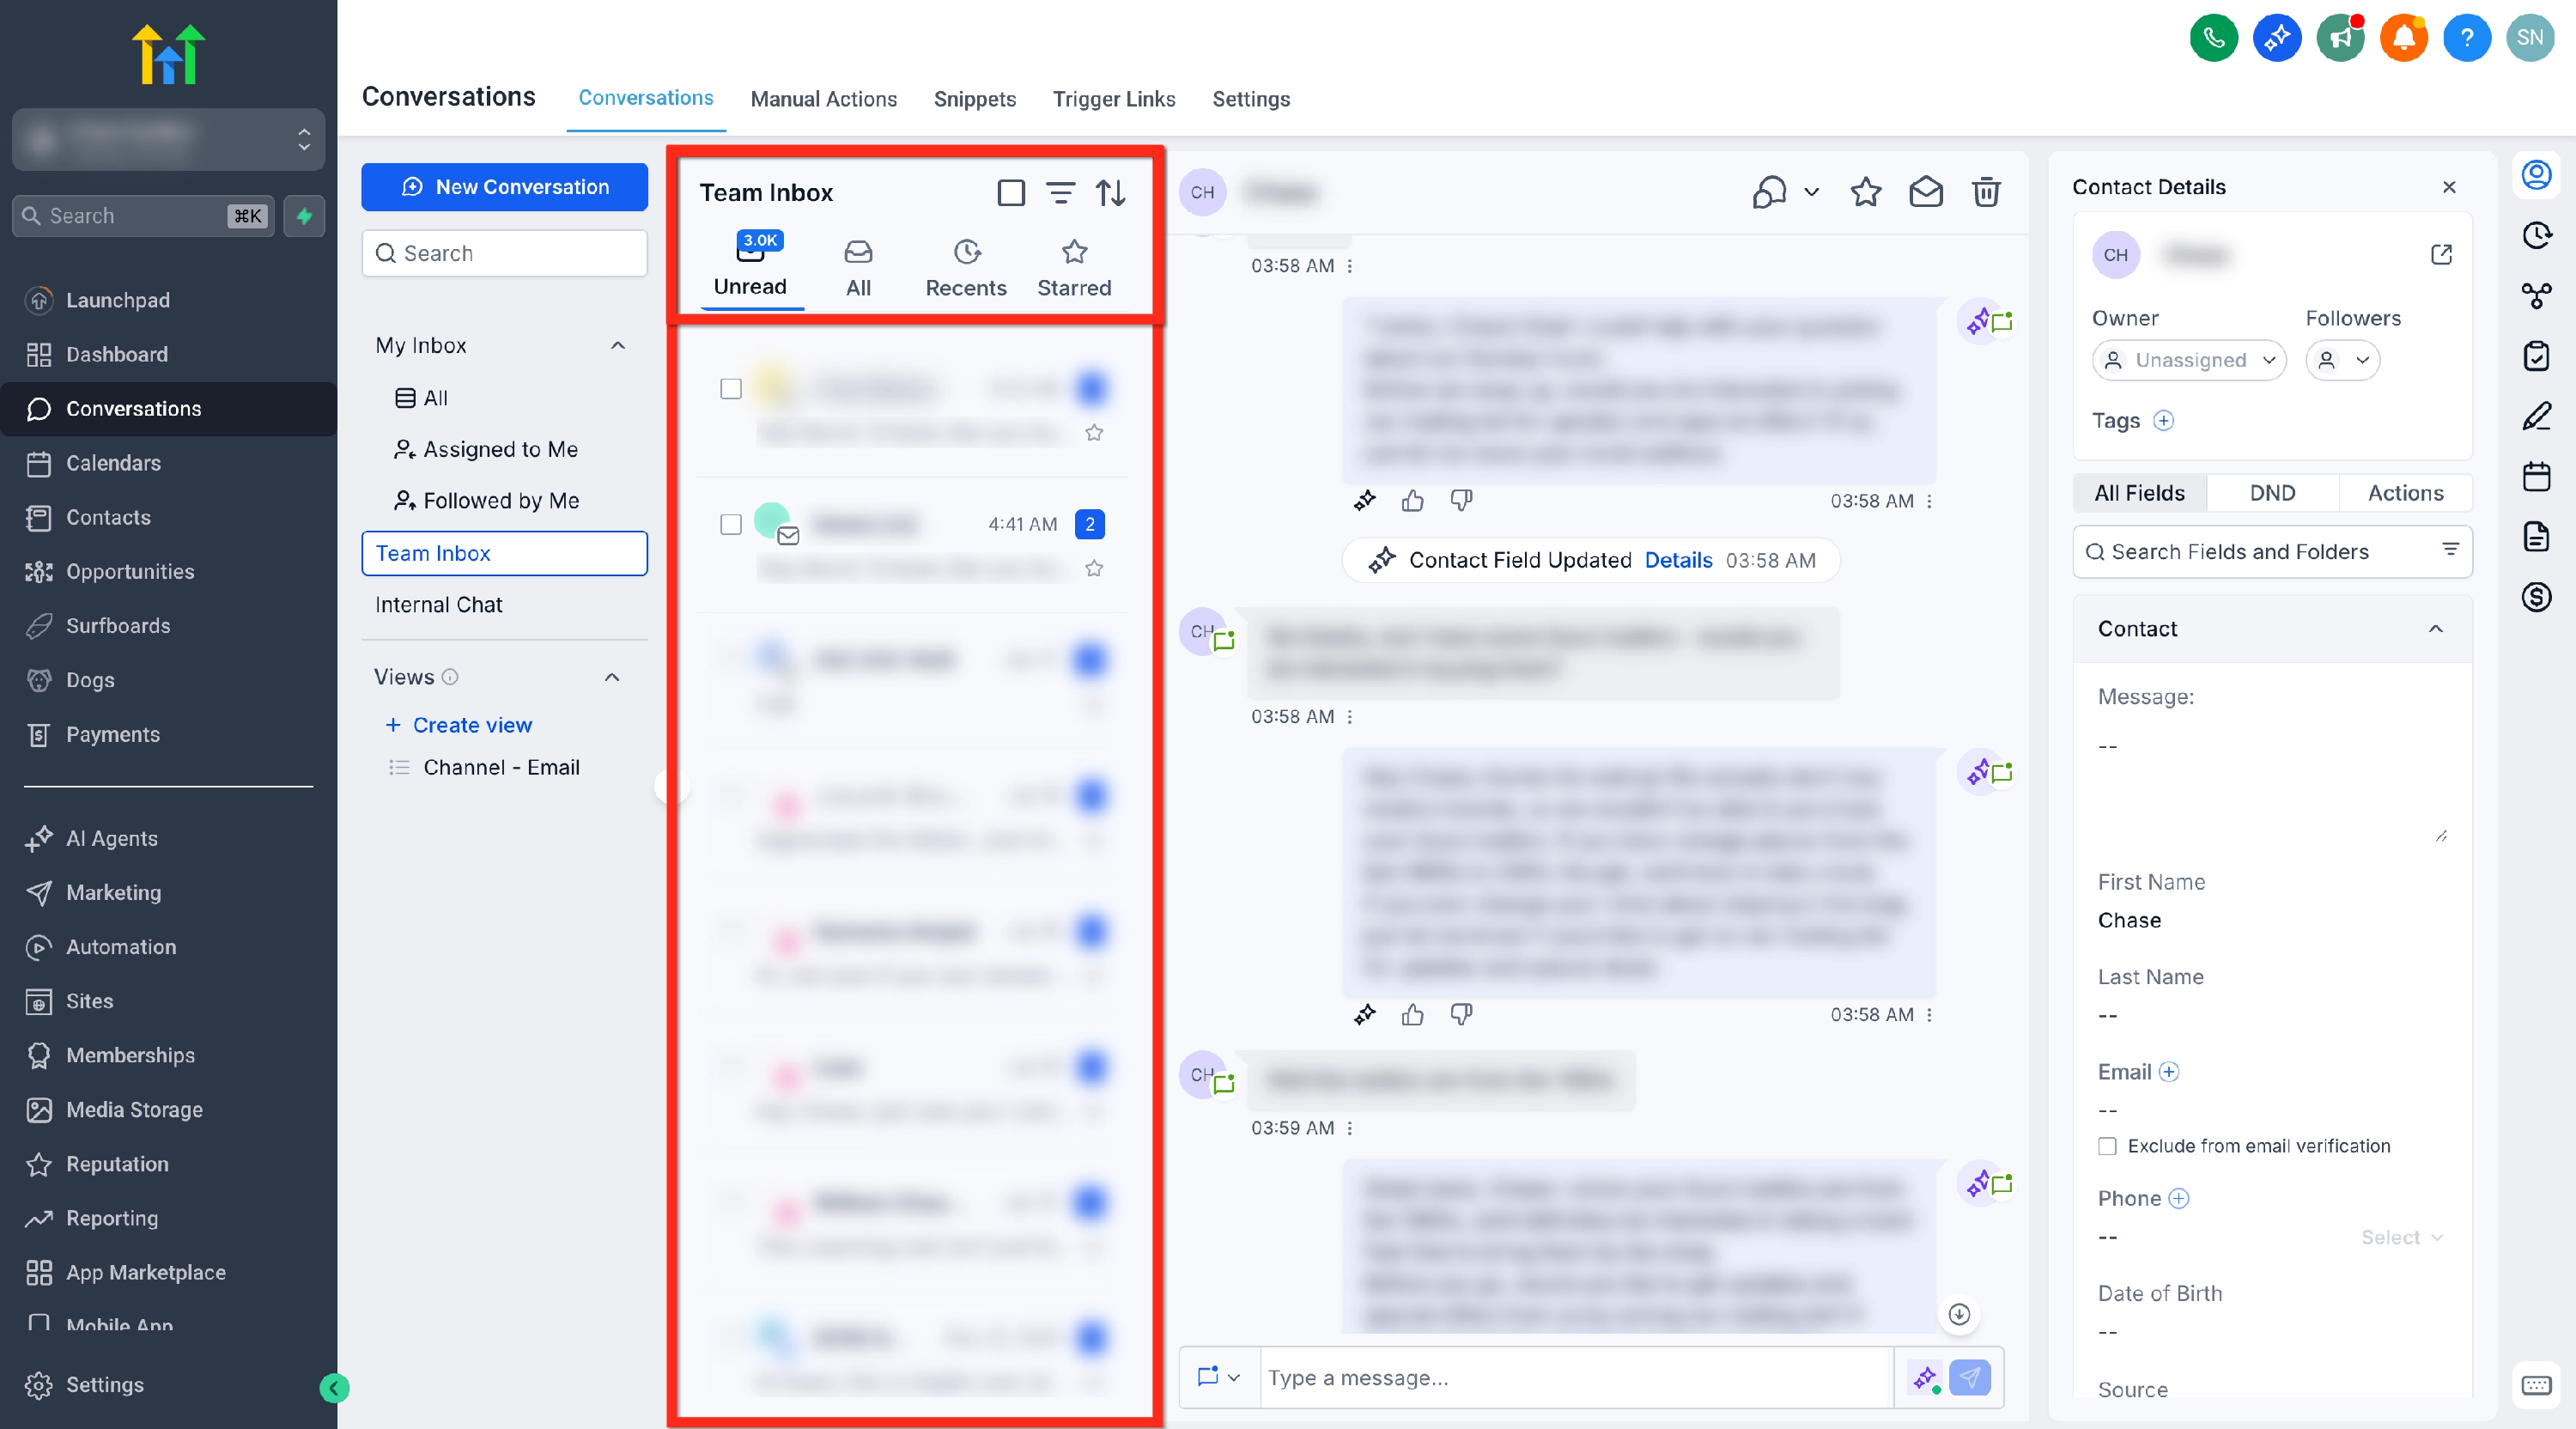The image size is (2576, 1429).
Task: Check the select-all conversations box
Action: point(1010,192)
